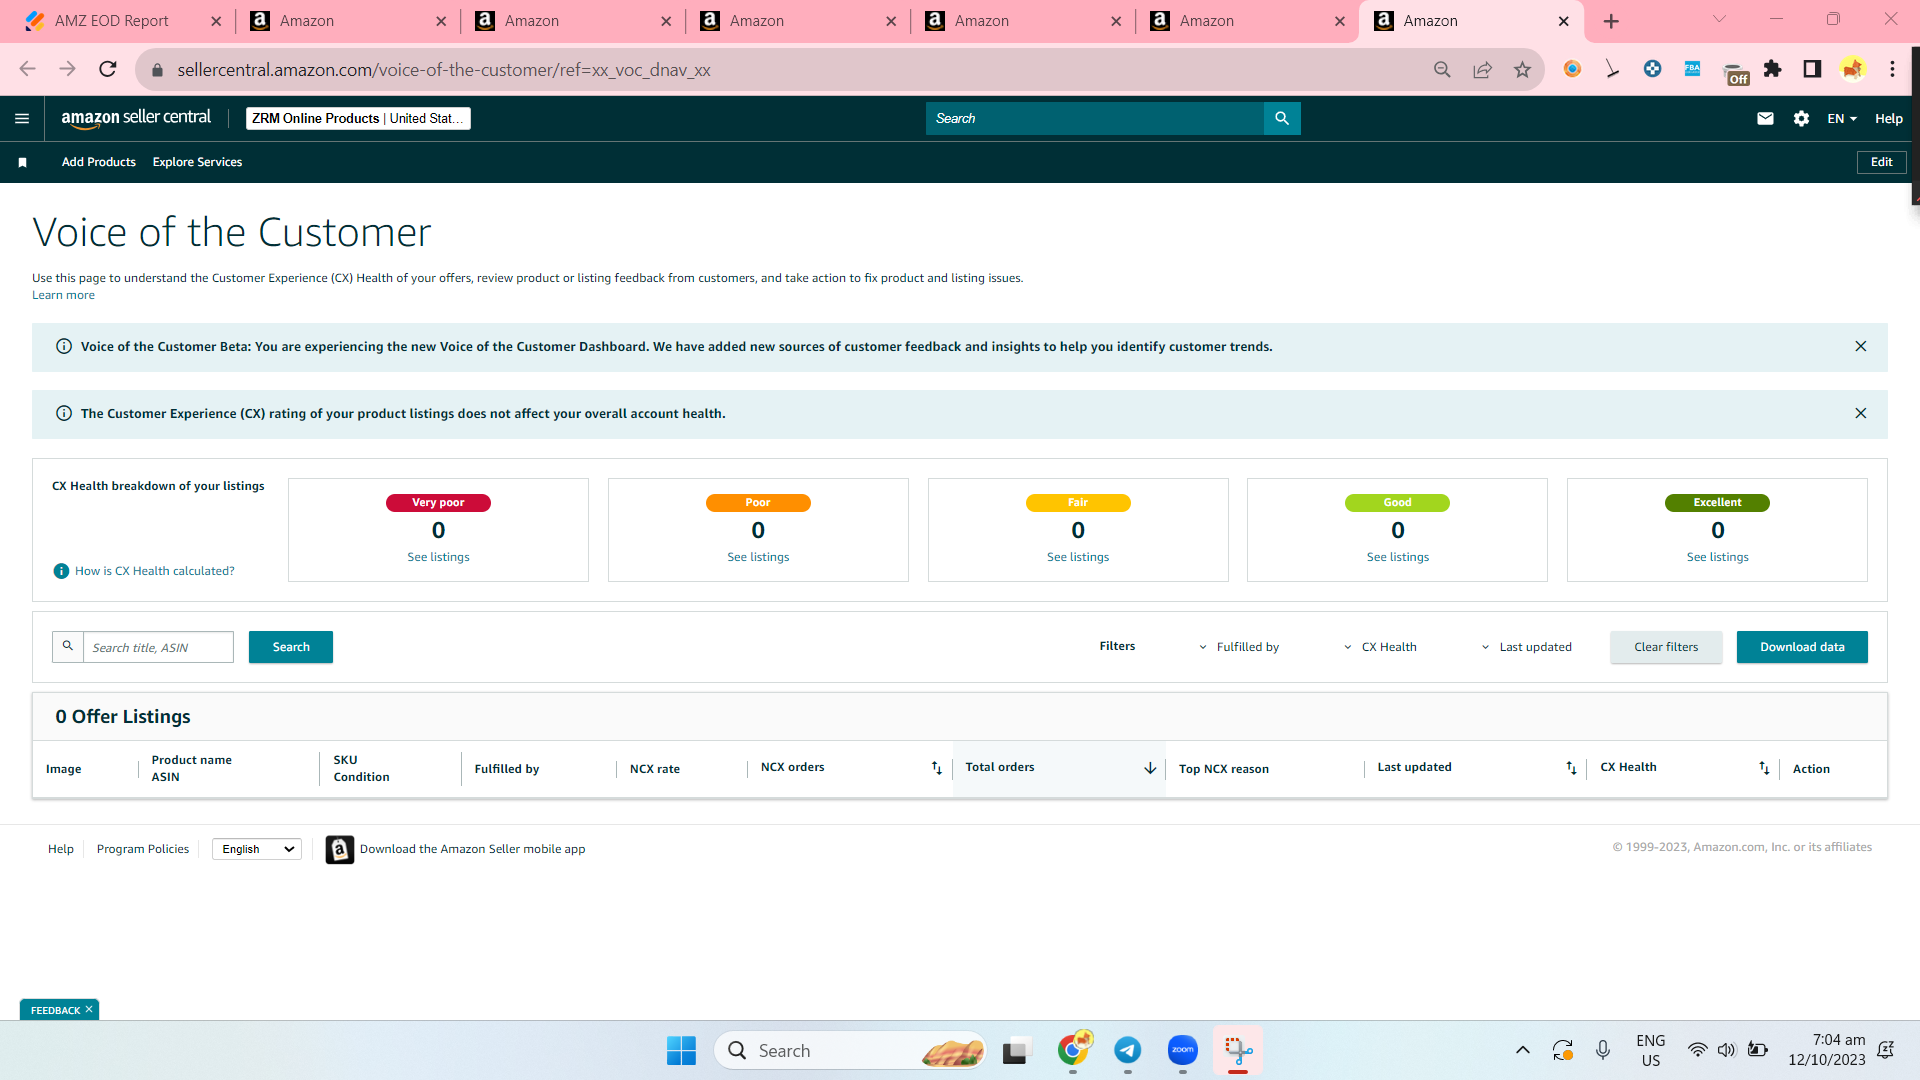Click the Windows taskbar Search box
This screenshot has width=1920, height=1080.
click(850, 1050)
